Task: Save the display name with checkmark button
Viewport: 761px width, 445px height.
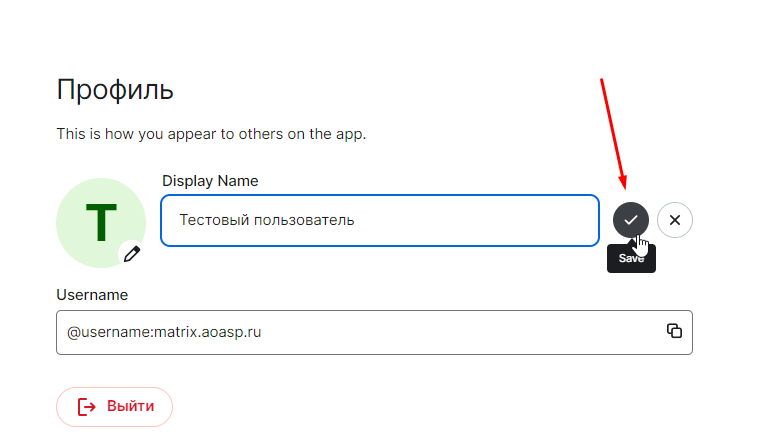Action: click(x=630, y=220)
